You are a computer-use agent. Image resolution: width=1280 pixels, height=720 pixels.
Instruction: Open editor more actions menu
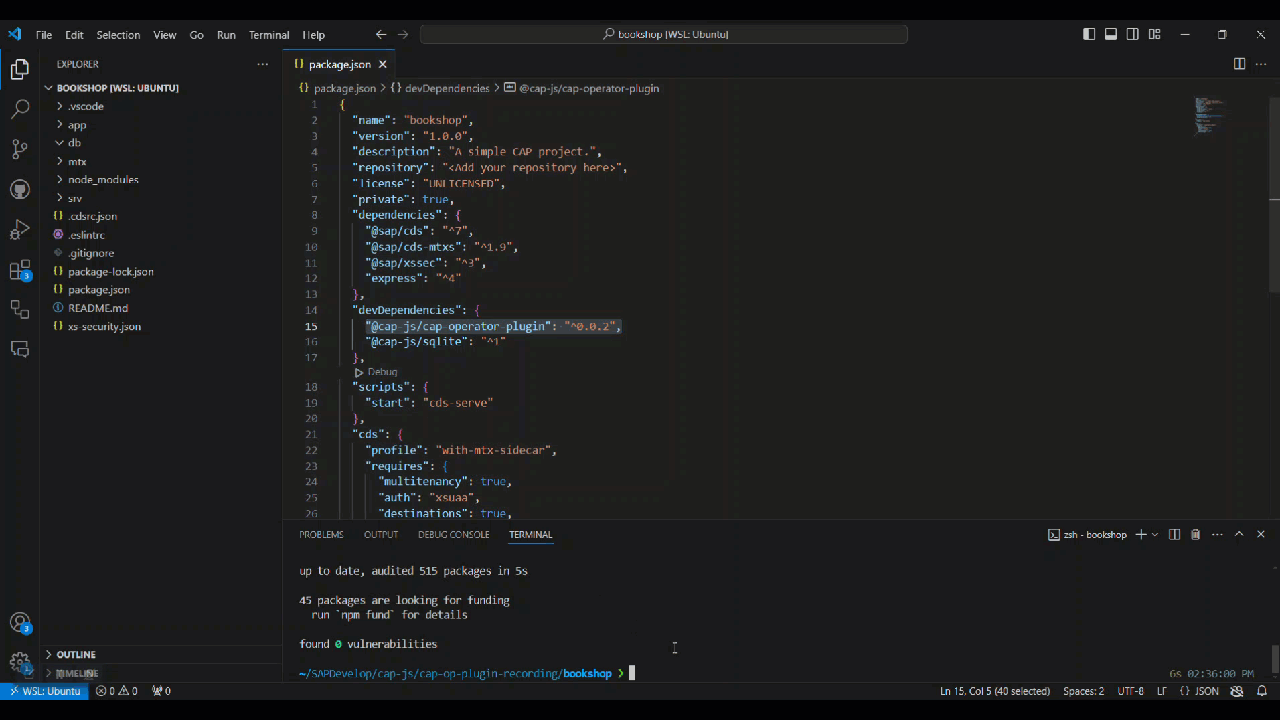click(1260, 64)
